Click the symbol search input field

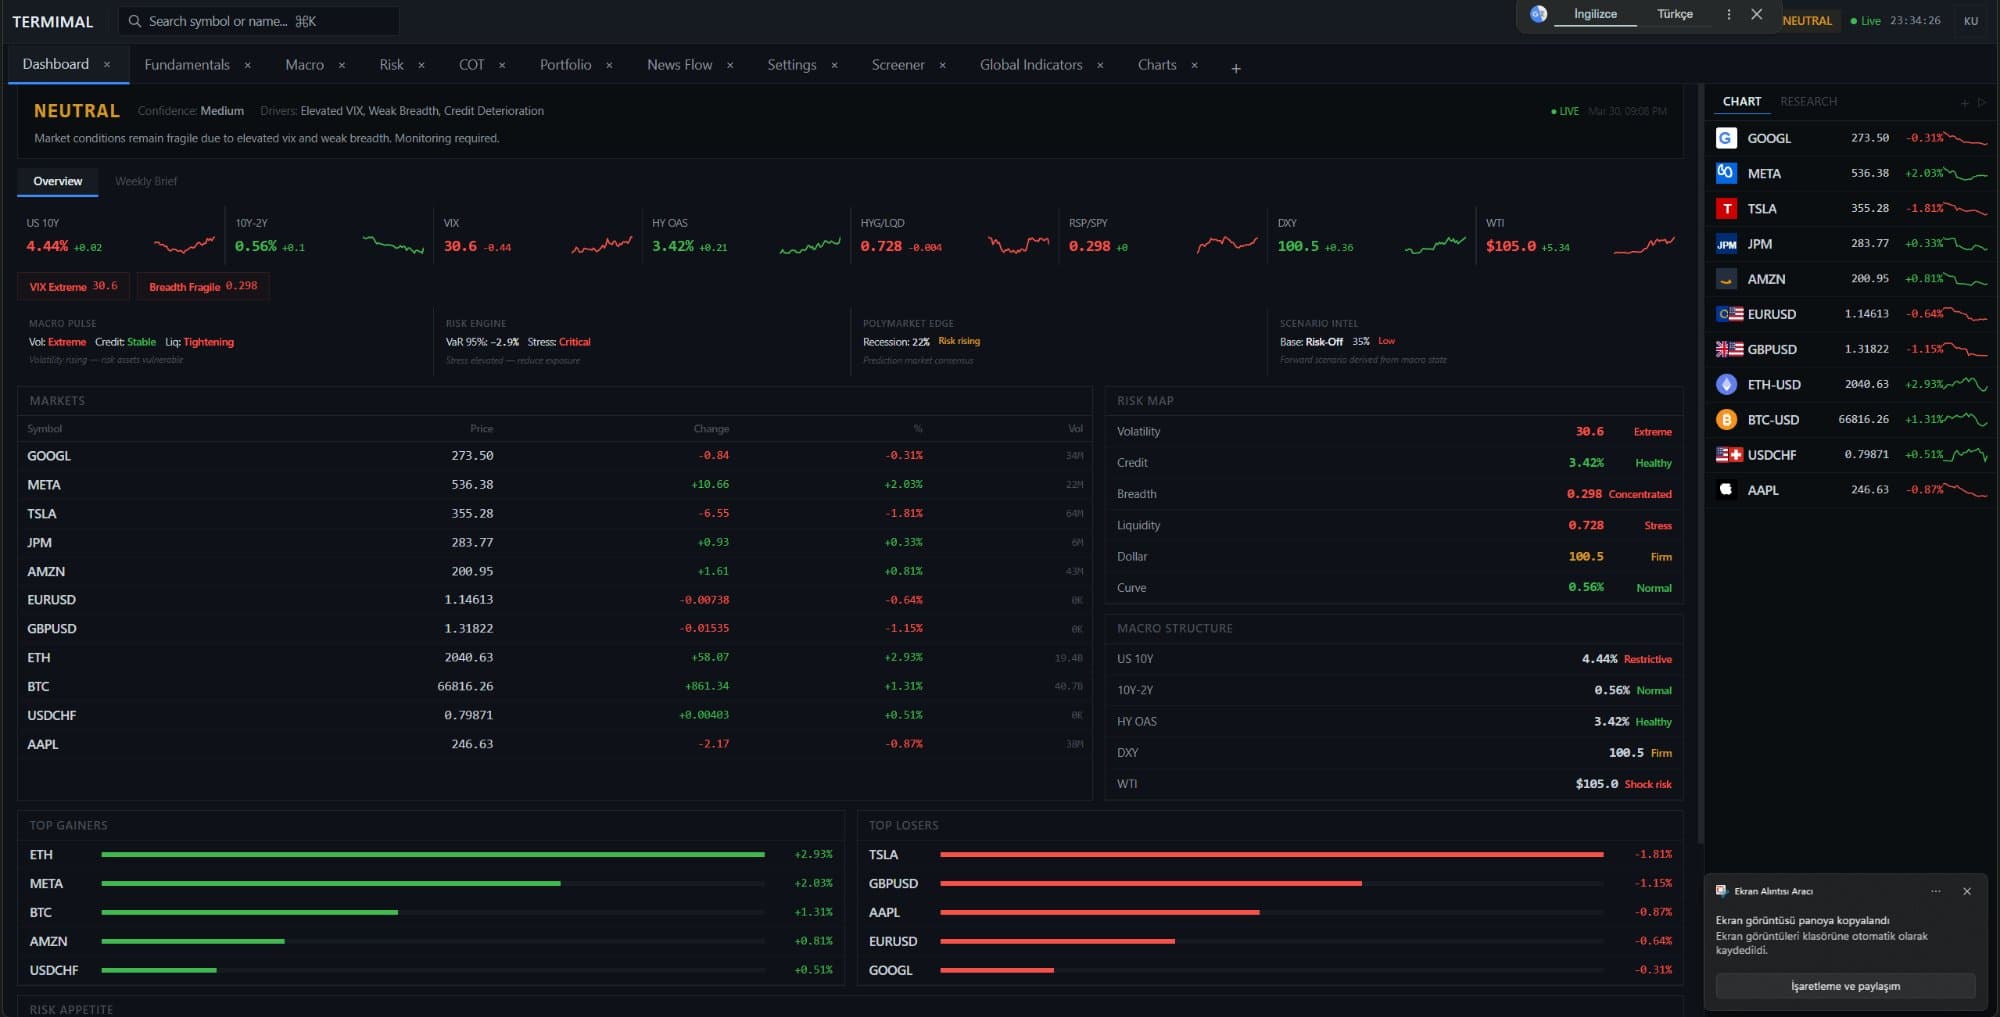(258, 20)
